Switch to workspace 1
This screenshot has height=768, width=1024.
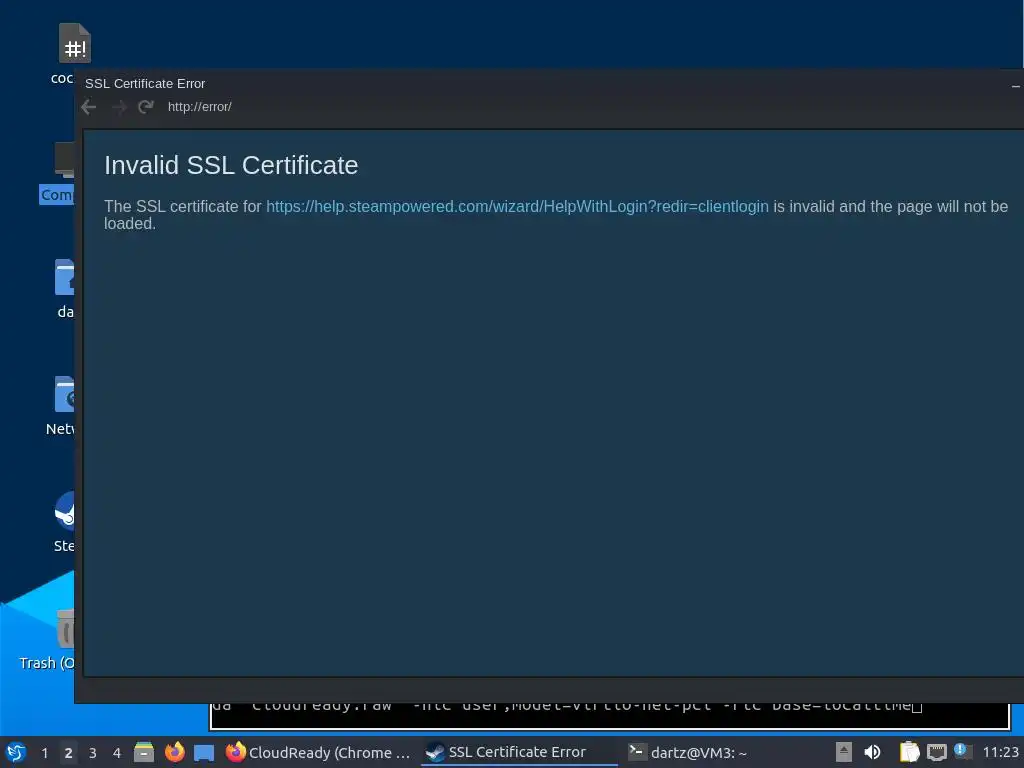[x=45, y=753]
